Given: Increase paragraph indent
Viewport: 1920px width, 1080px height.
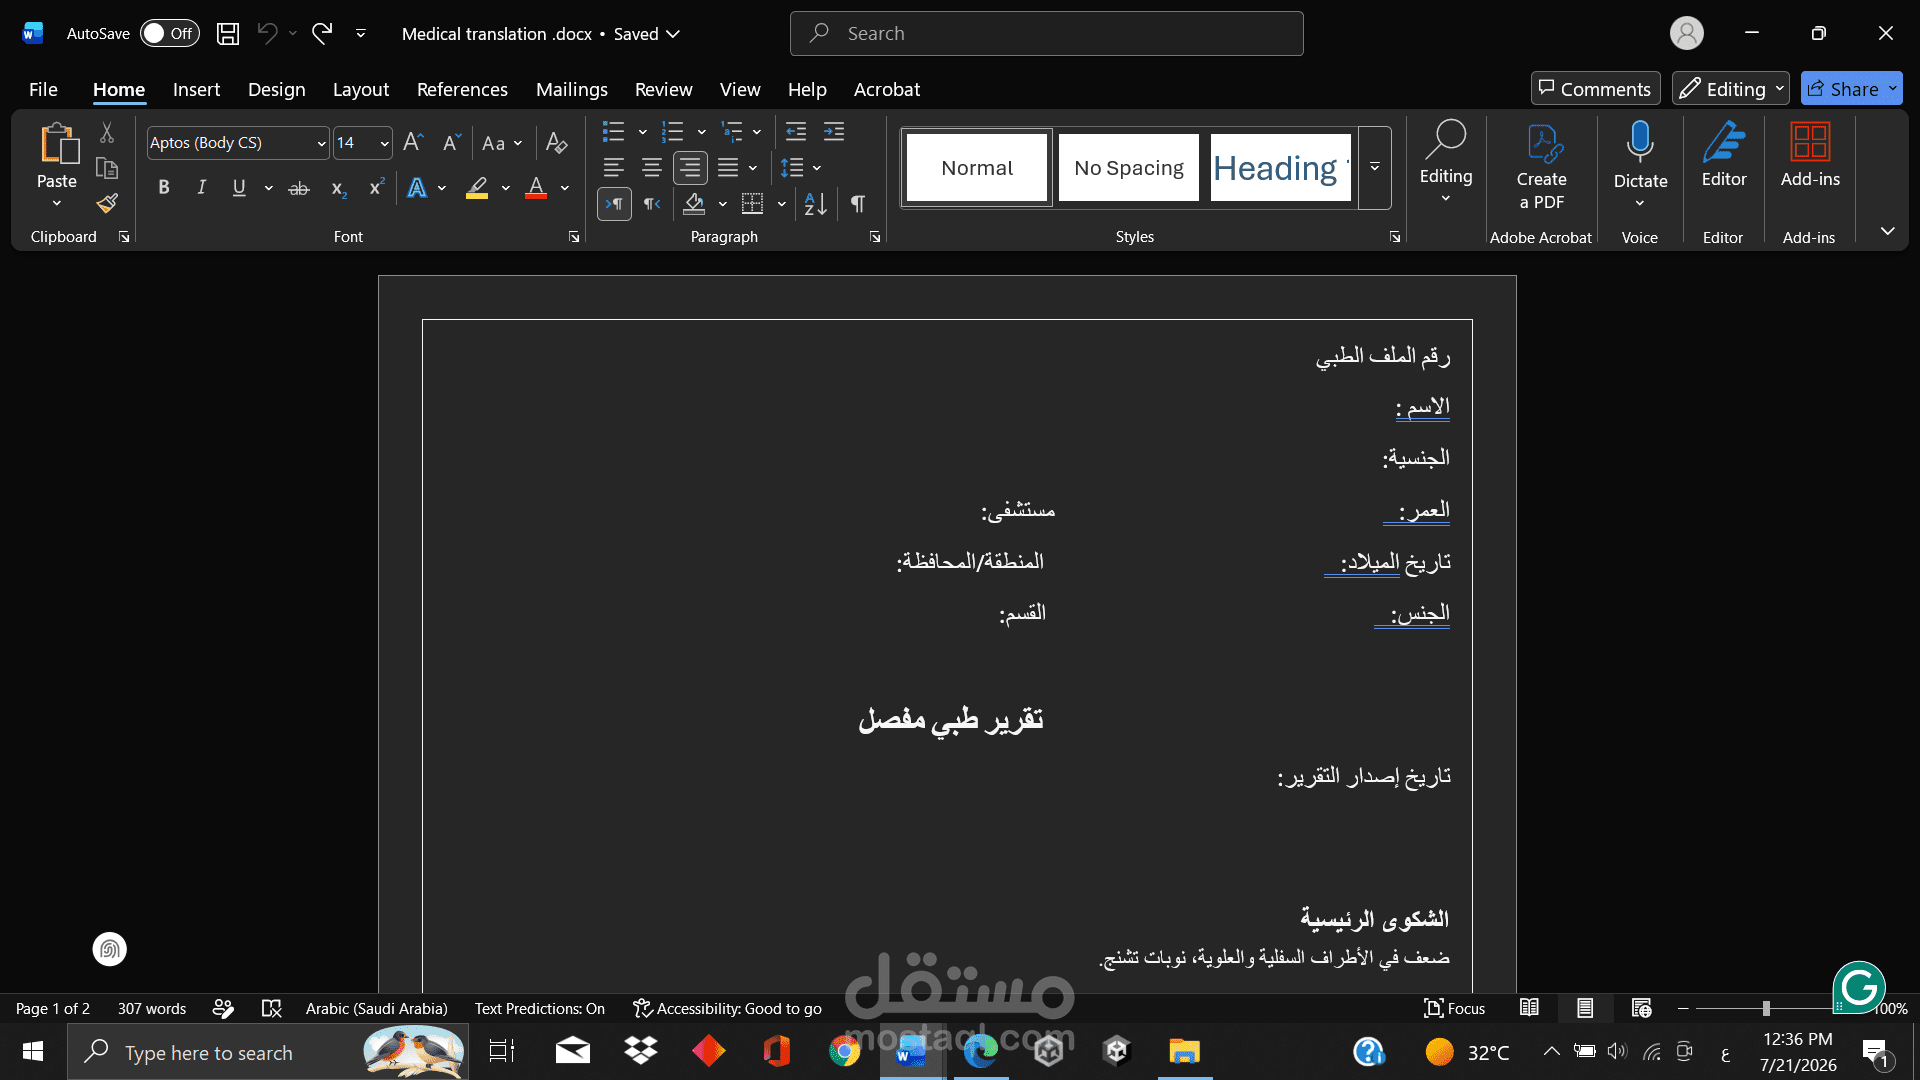Looking at the screenshot, I should point(834,131).
